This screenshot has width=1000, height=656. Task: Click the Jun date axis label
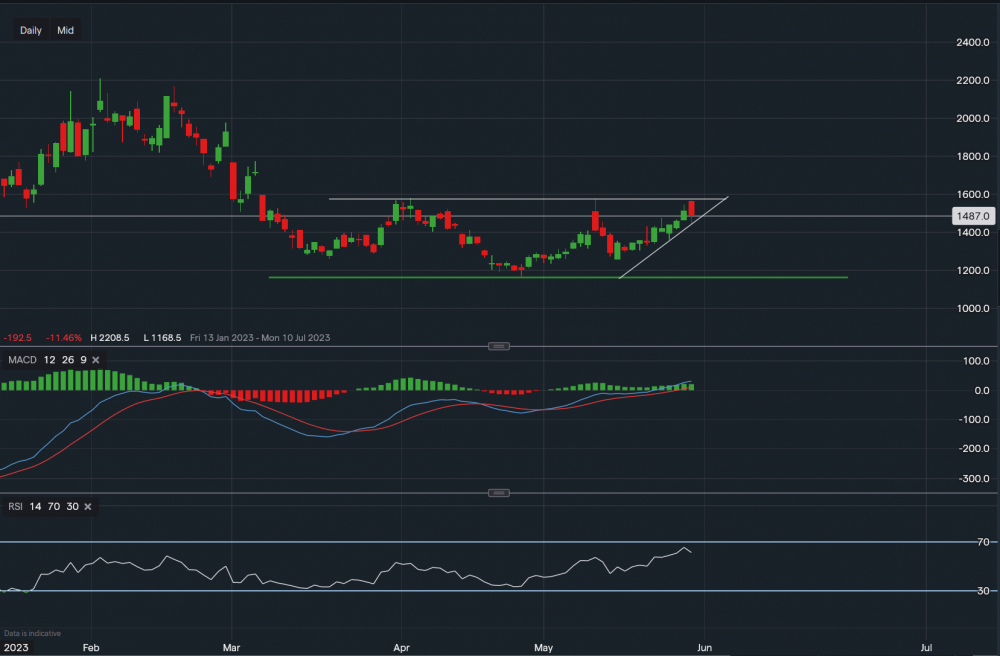(x=703, y=647)
